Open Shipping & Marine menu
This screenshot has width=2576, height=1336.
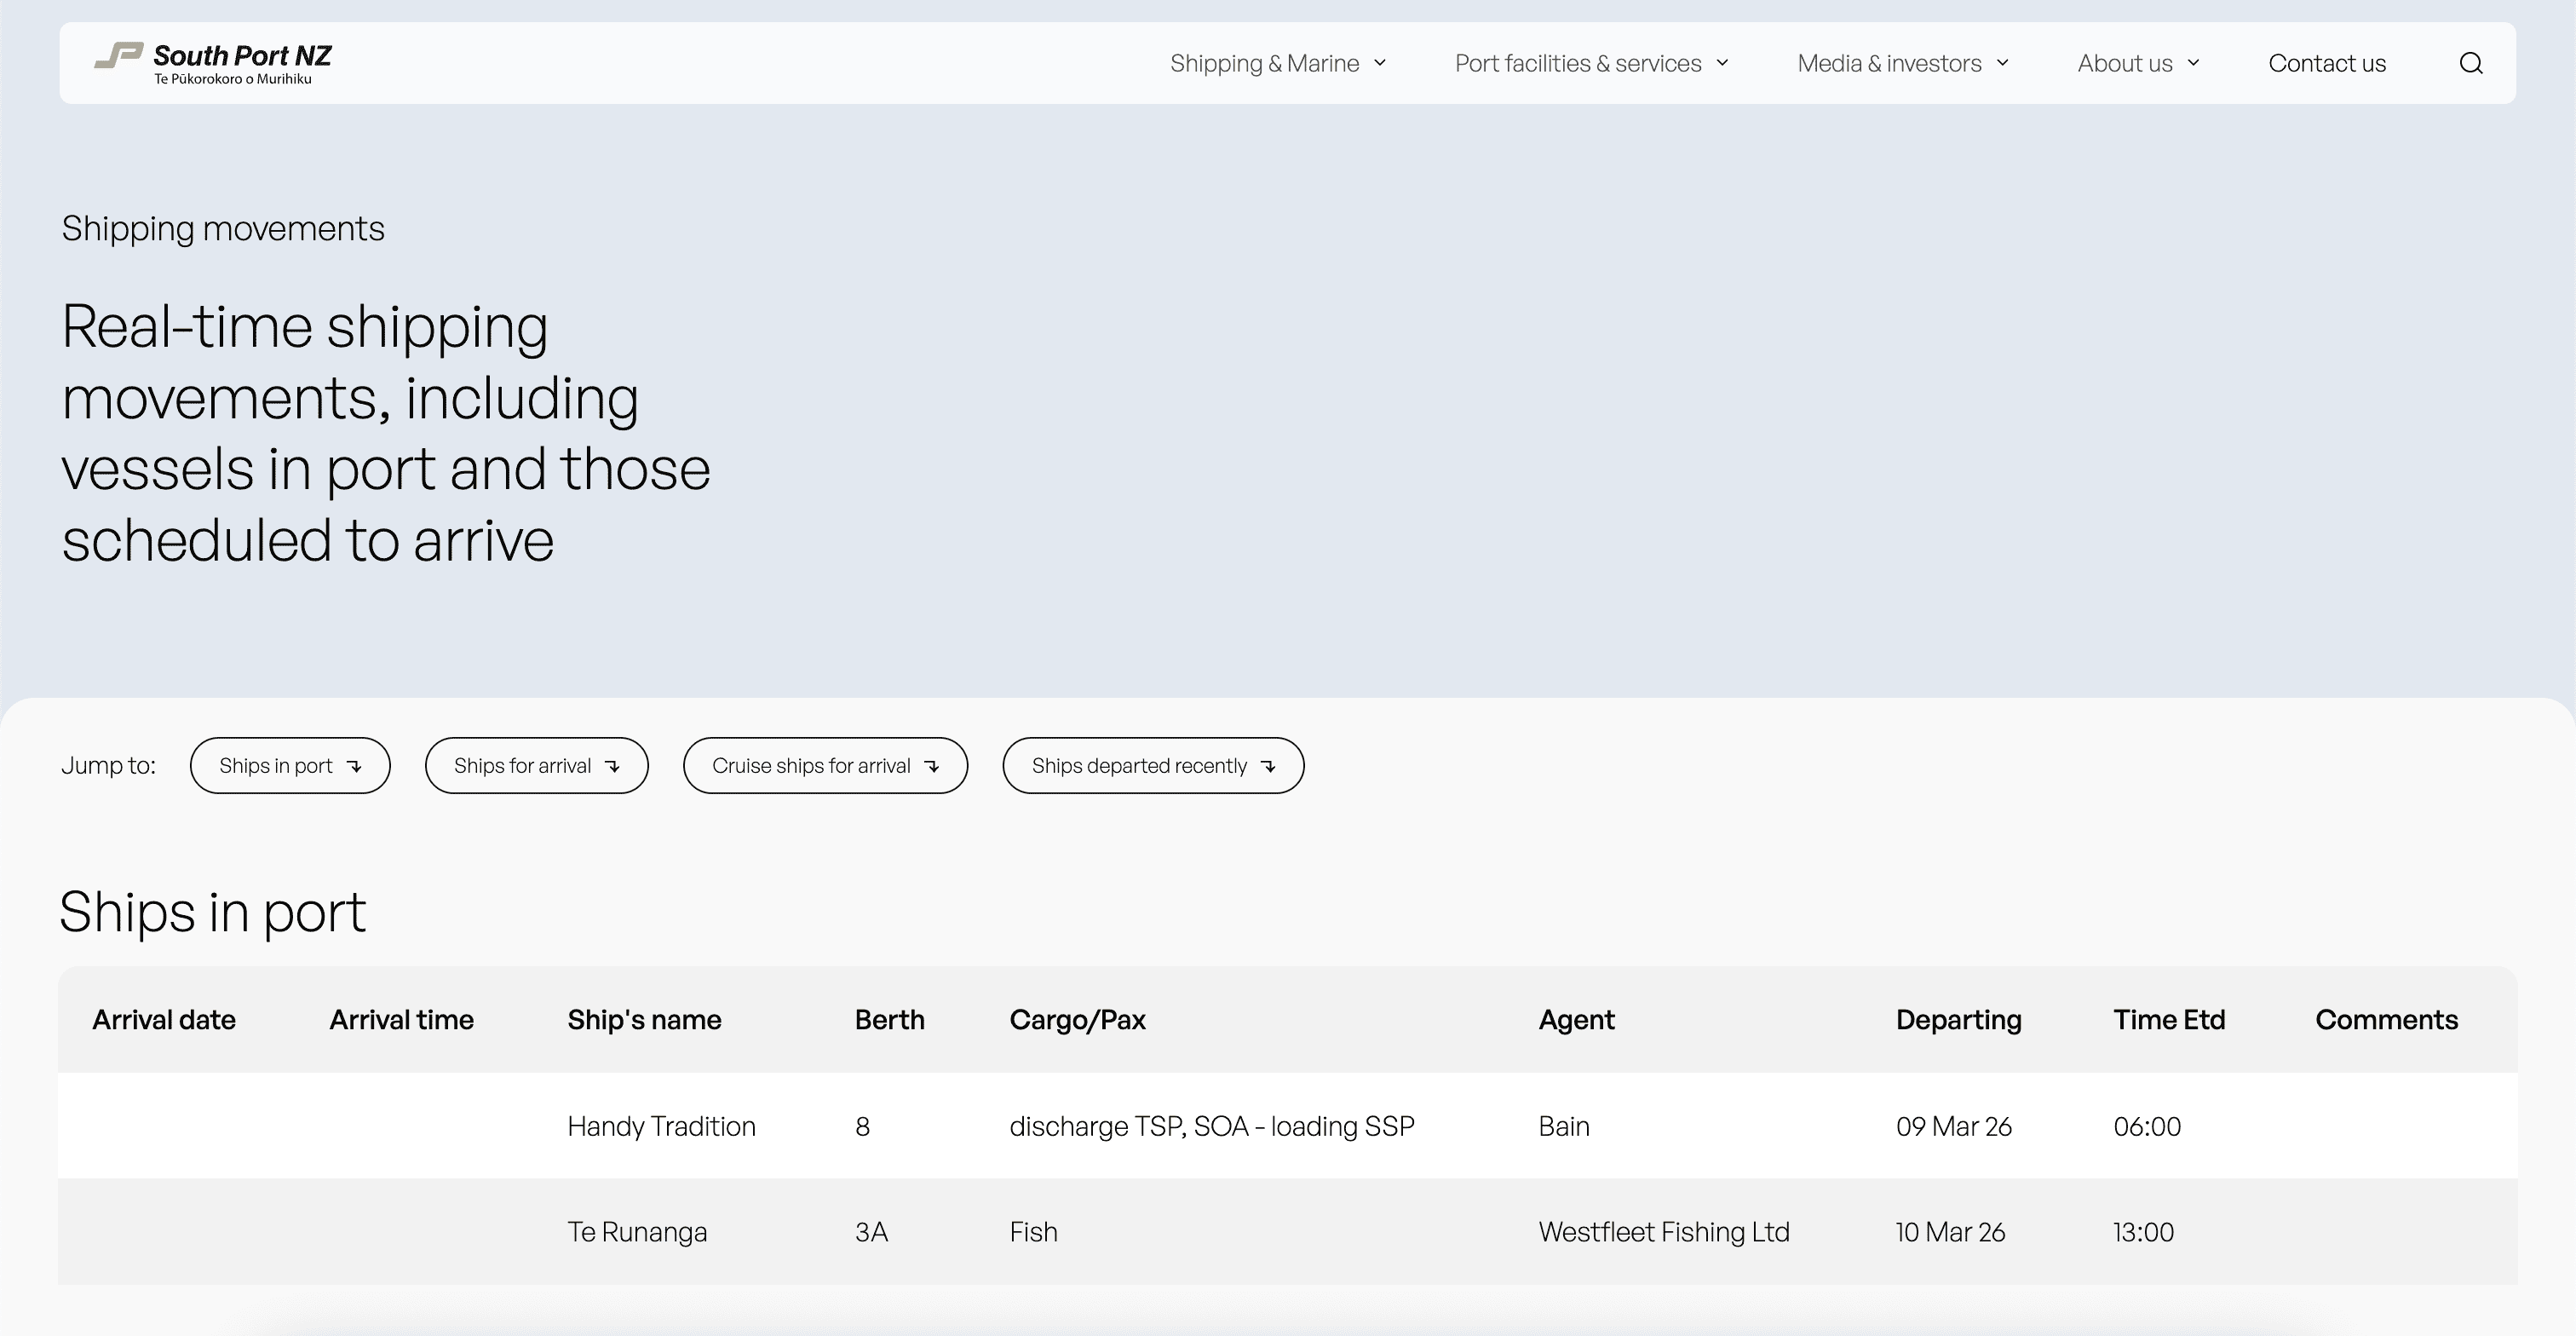coord(1264,63)
